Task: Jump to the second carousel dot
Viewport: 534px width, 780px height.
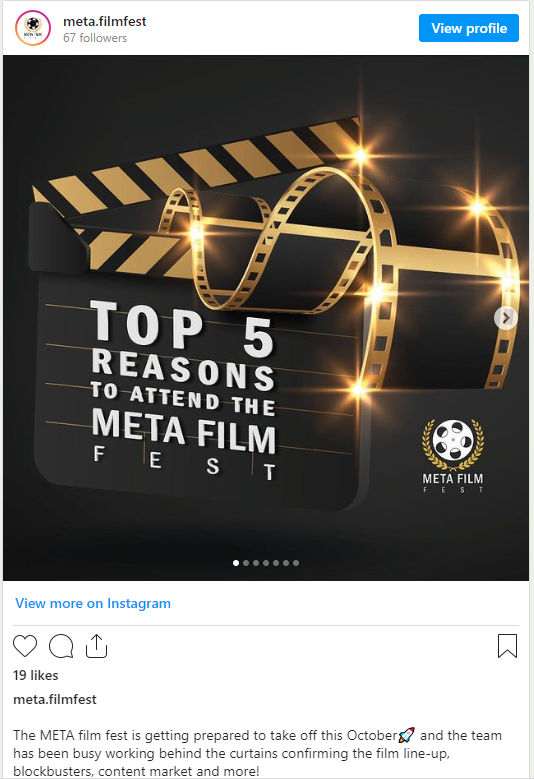Action: (246, 563)
